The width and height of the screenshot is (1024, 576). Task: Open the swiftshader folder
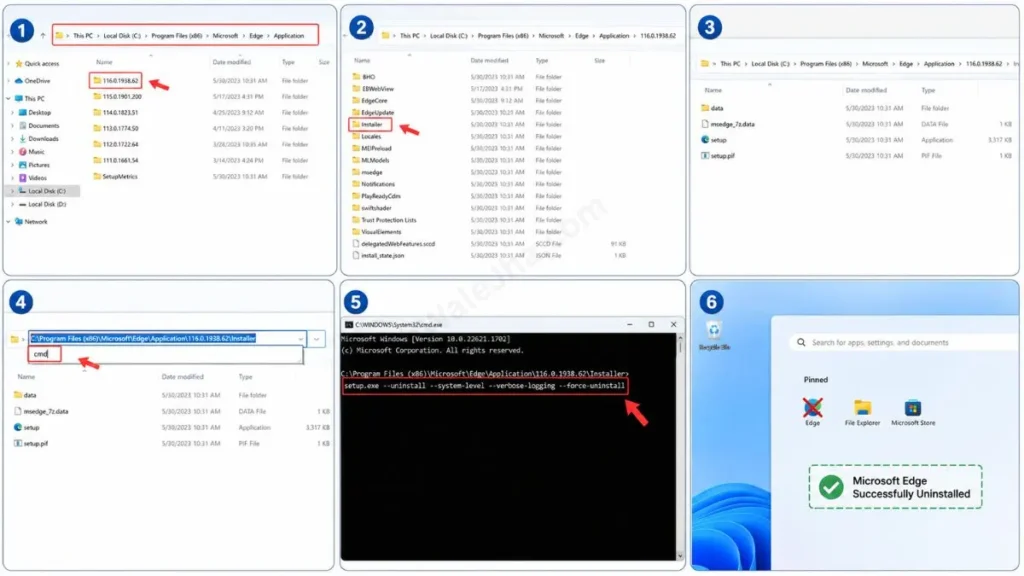click(372, 208)
